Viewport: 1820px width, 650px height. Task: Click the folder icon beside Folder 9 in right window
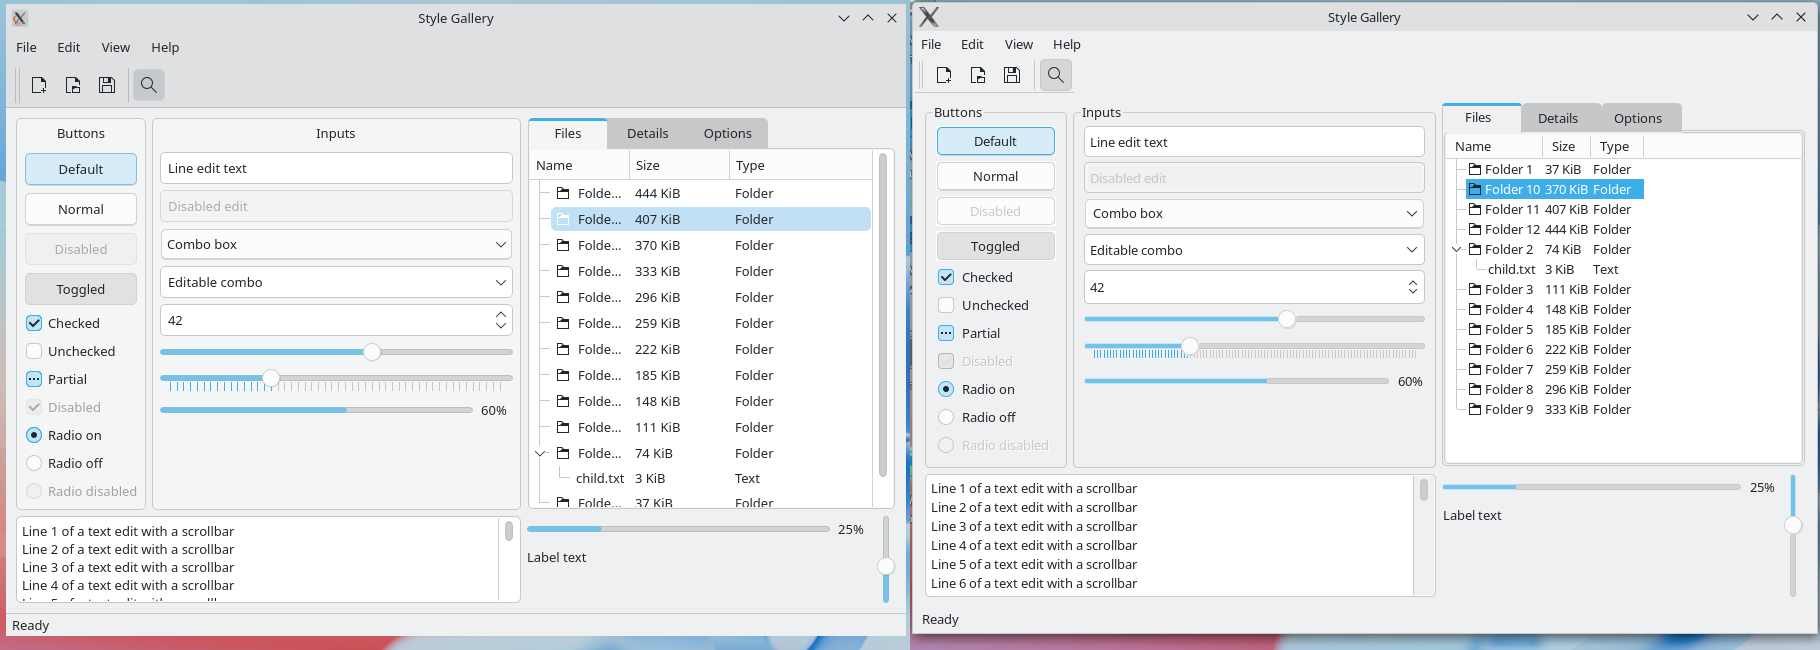[x=1475, y=410]
